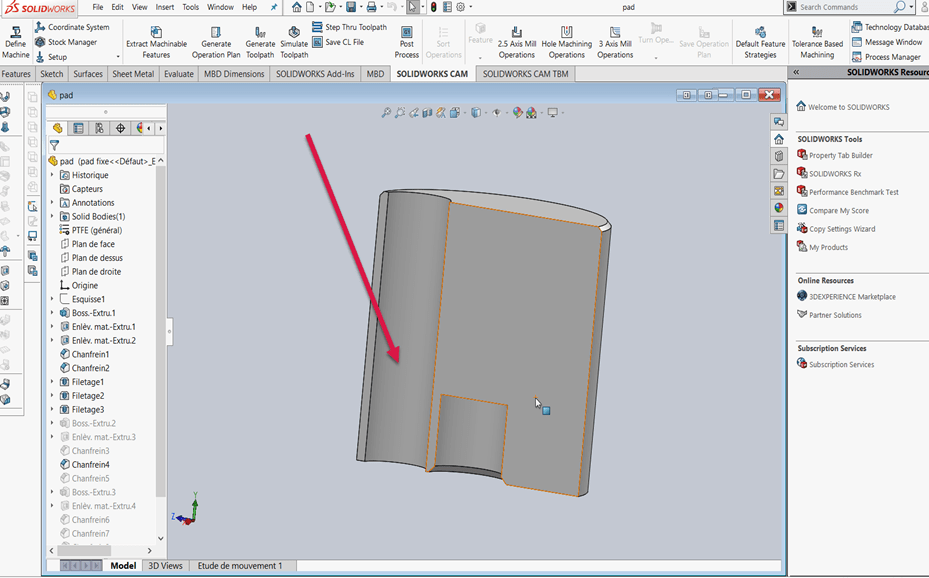929x578 pixels.
Task: Open Default Feature Strategies
Action: (760, 32)
